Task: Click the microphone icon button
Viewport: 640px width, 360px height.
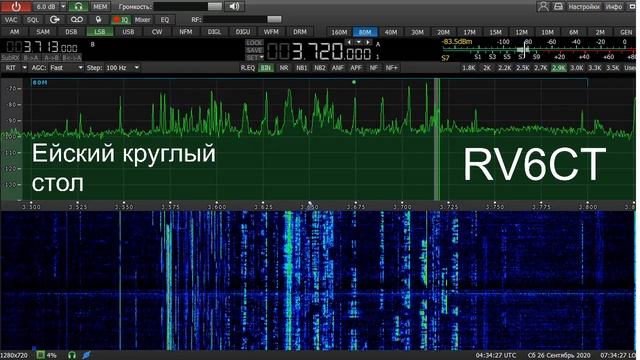Action: click(x=98, y=20)
